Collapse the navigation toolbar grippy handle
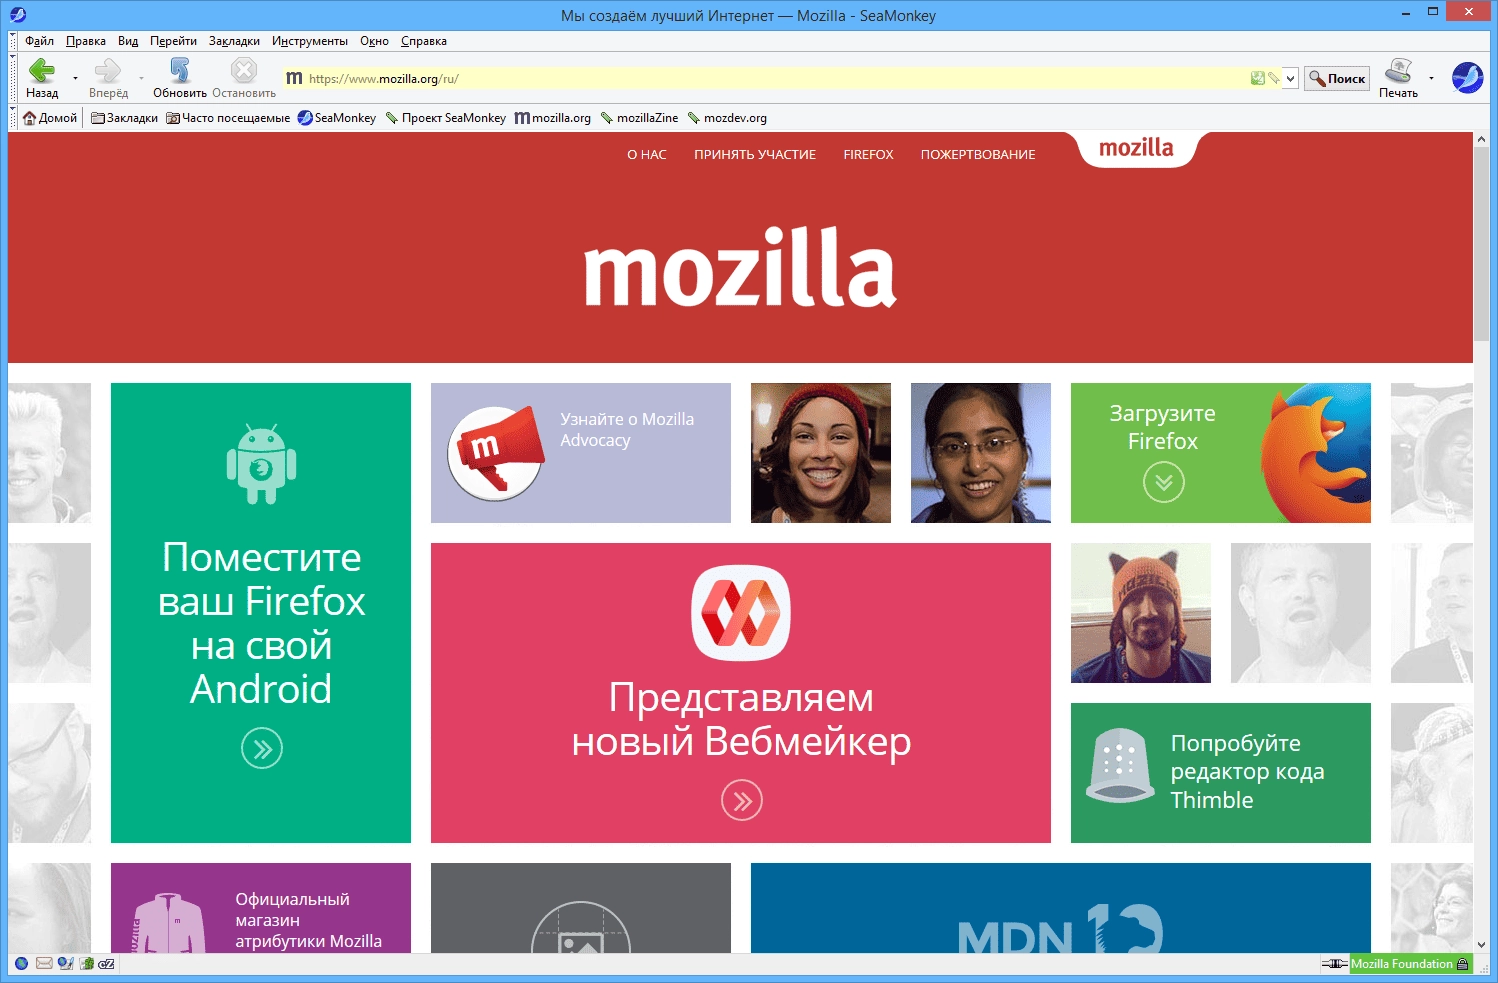 [13, 78]
